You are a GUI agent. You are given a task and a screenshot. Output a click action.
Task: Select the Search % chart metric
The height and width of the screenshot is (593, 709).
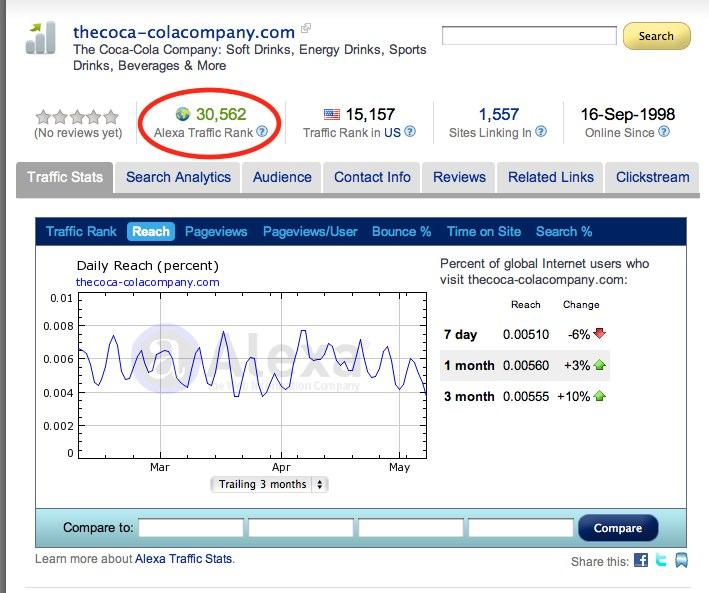pos(564,232)
